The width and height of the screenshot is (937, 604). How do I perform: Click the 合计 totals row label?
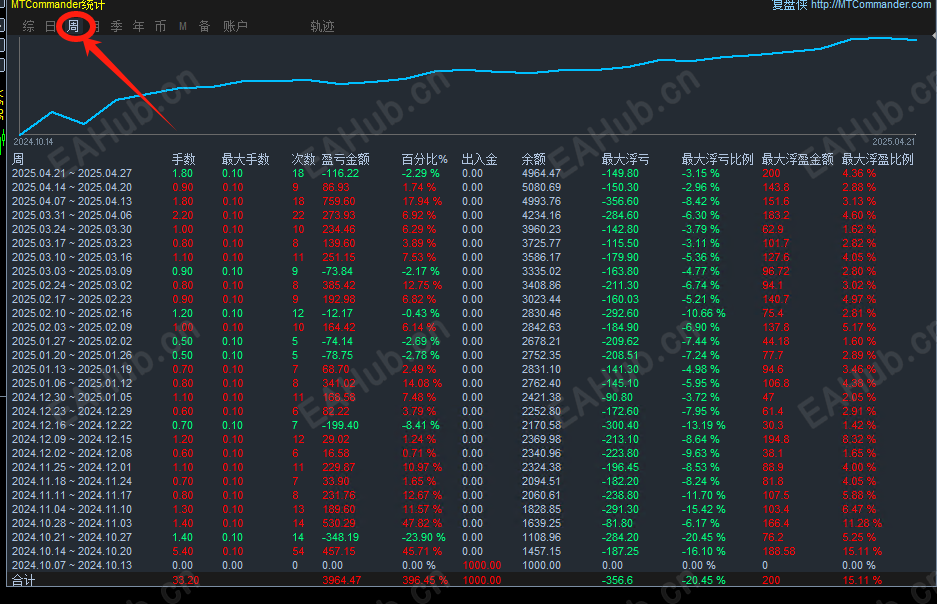[x=23, y=580]
